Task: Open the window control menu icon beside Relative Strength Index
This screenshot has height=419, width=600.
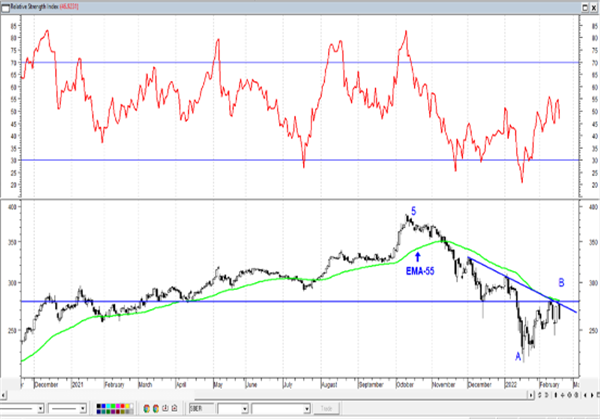Action: tap(5, 7)
